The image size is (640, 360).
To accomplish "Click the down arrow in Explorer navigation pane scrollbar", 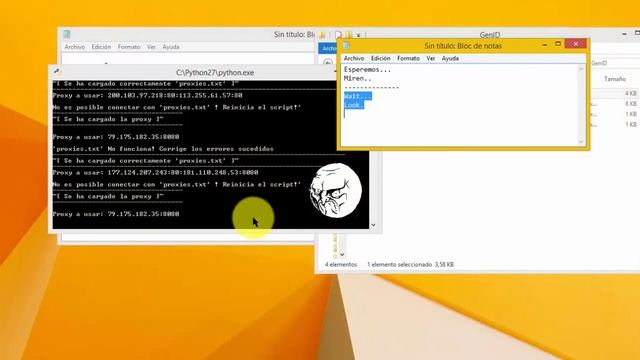I will click(342, 254).
